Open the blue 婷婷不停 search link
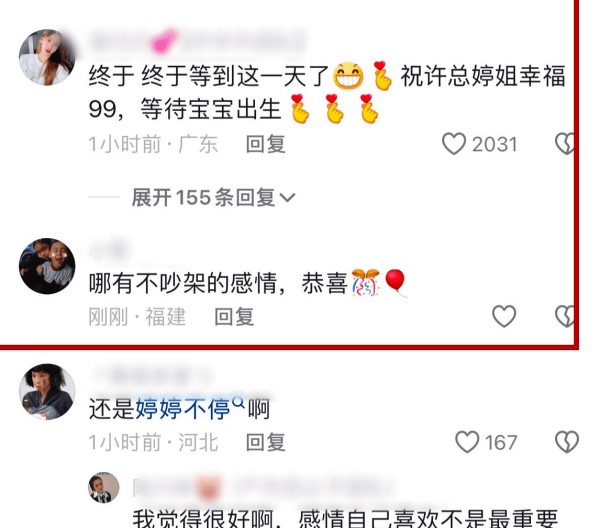This screenshot has height=528, width=600. click(x=183, y=409)
